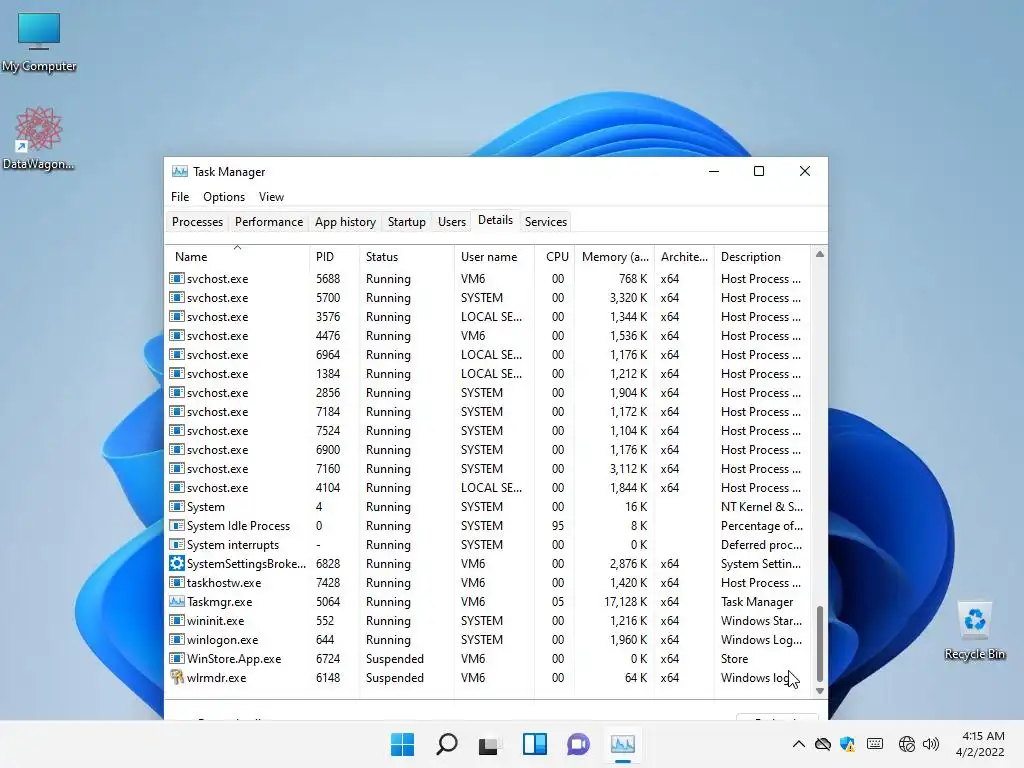Open Task View on the taskbar
This screenshot has width=1024, height=768.
(490, 744)
